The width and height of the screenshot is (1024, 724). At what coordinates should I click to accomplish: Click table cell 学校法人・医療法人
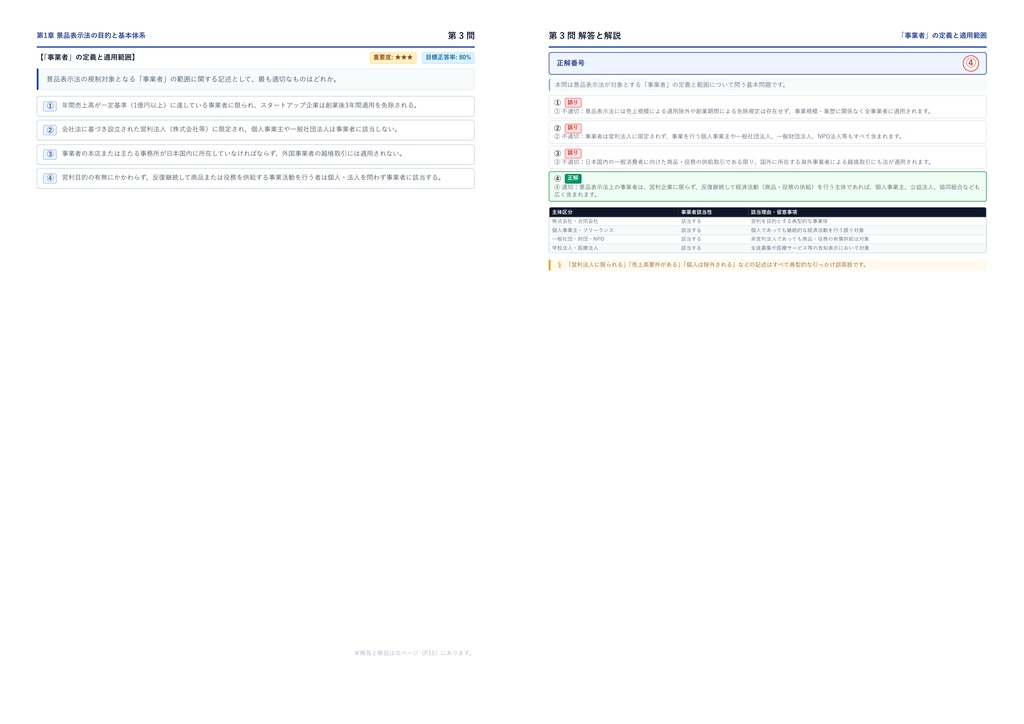[x=575, y=248]
